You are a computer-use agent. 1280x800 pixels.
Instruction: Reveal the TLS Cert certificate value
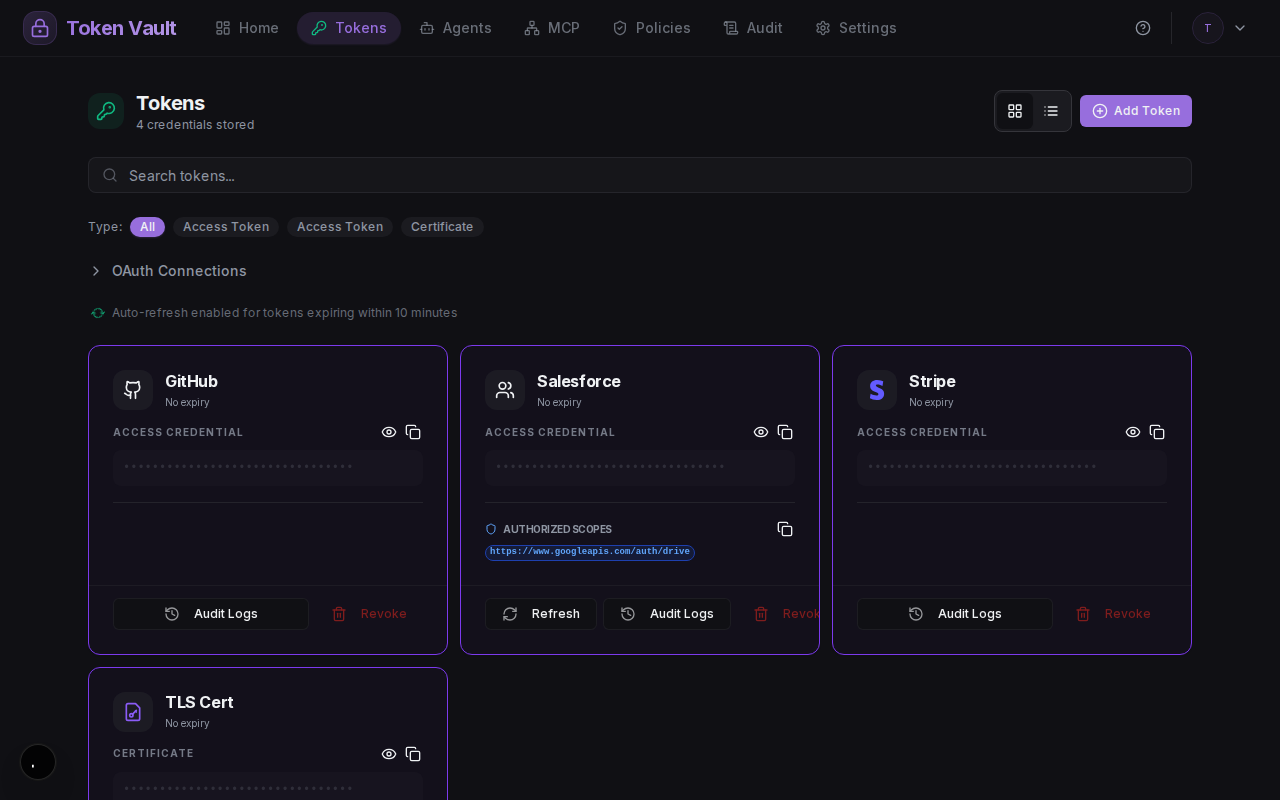tap(389, 754)
